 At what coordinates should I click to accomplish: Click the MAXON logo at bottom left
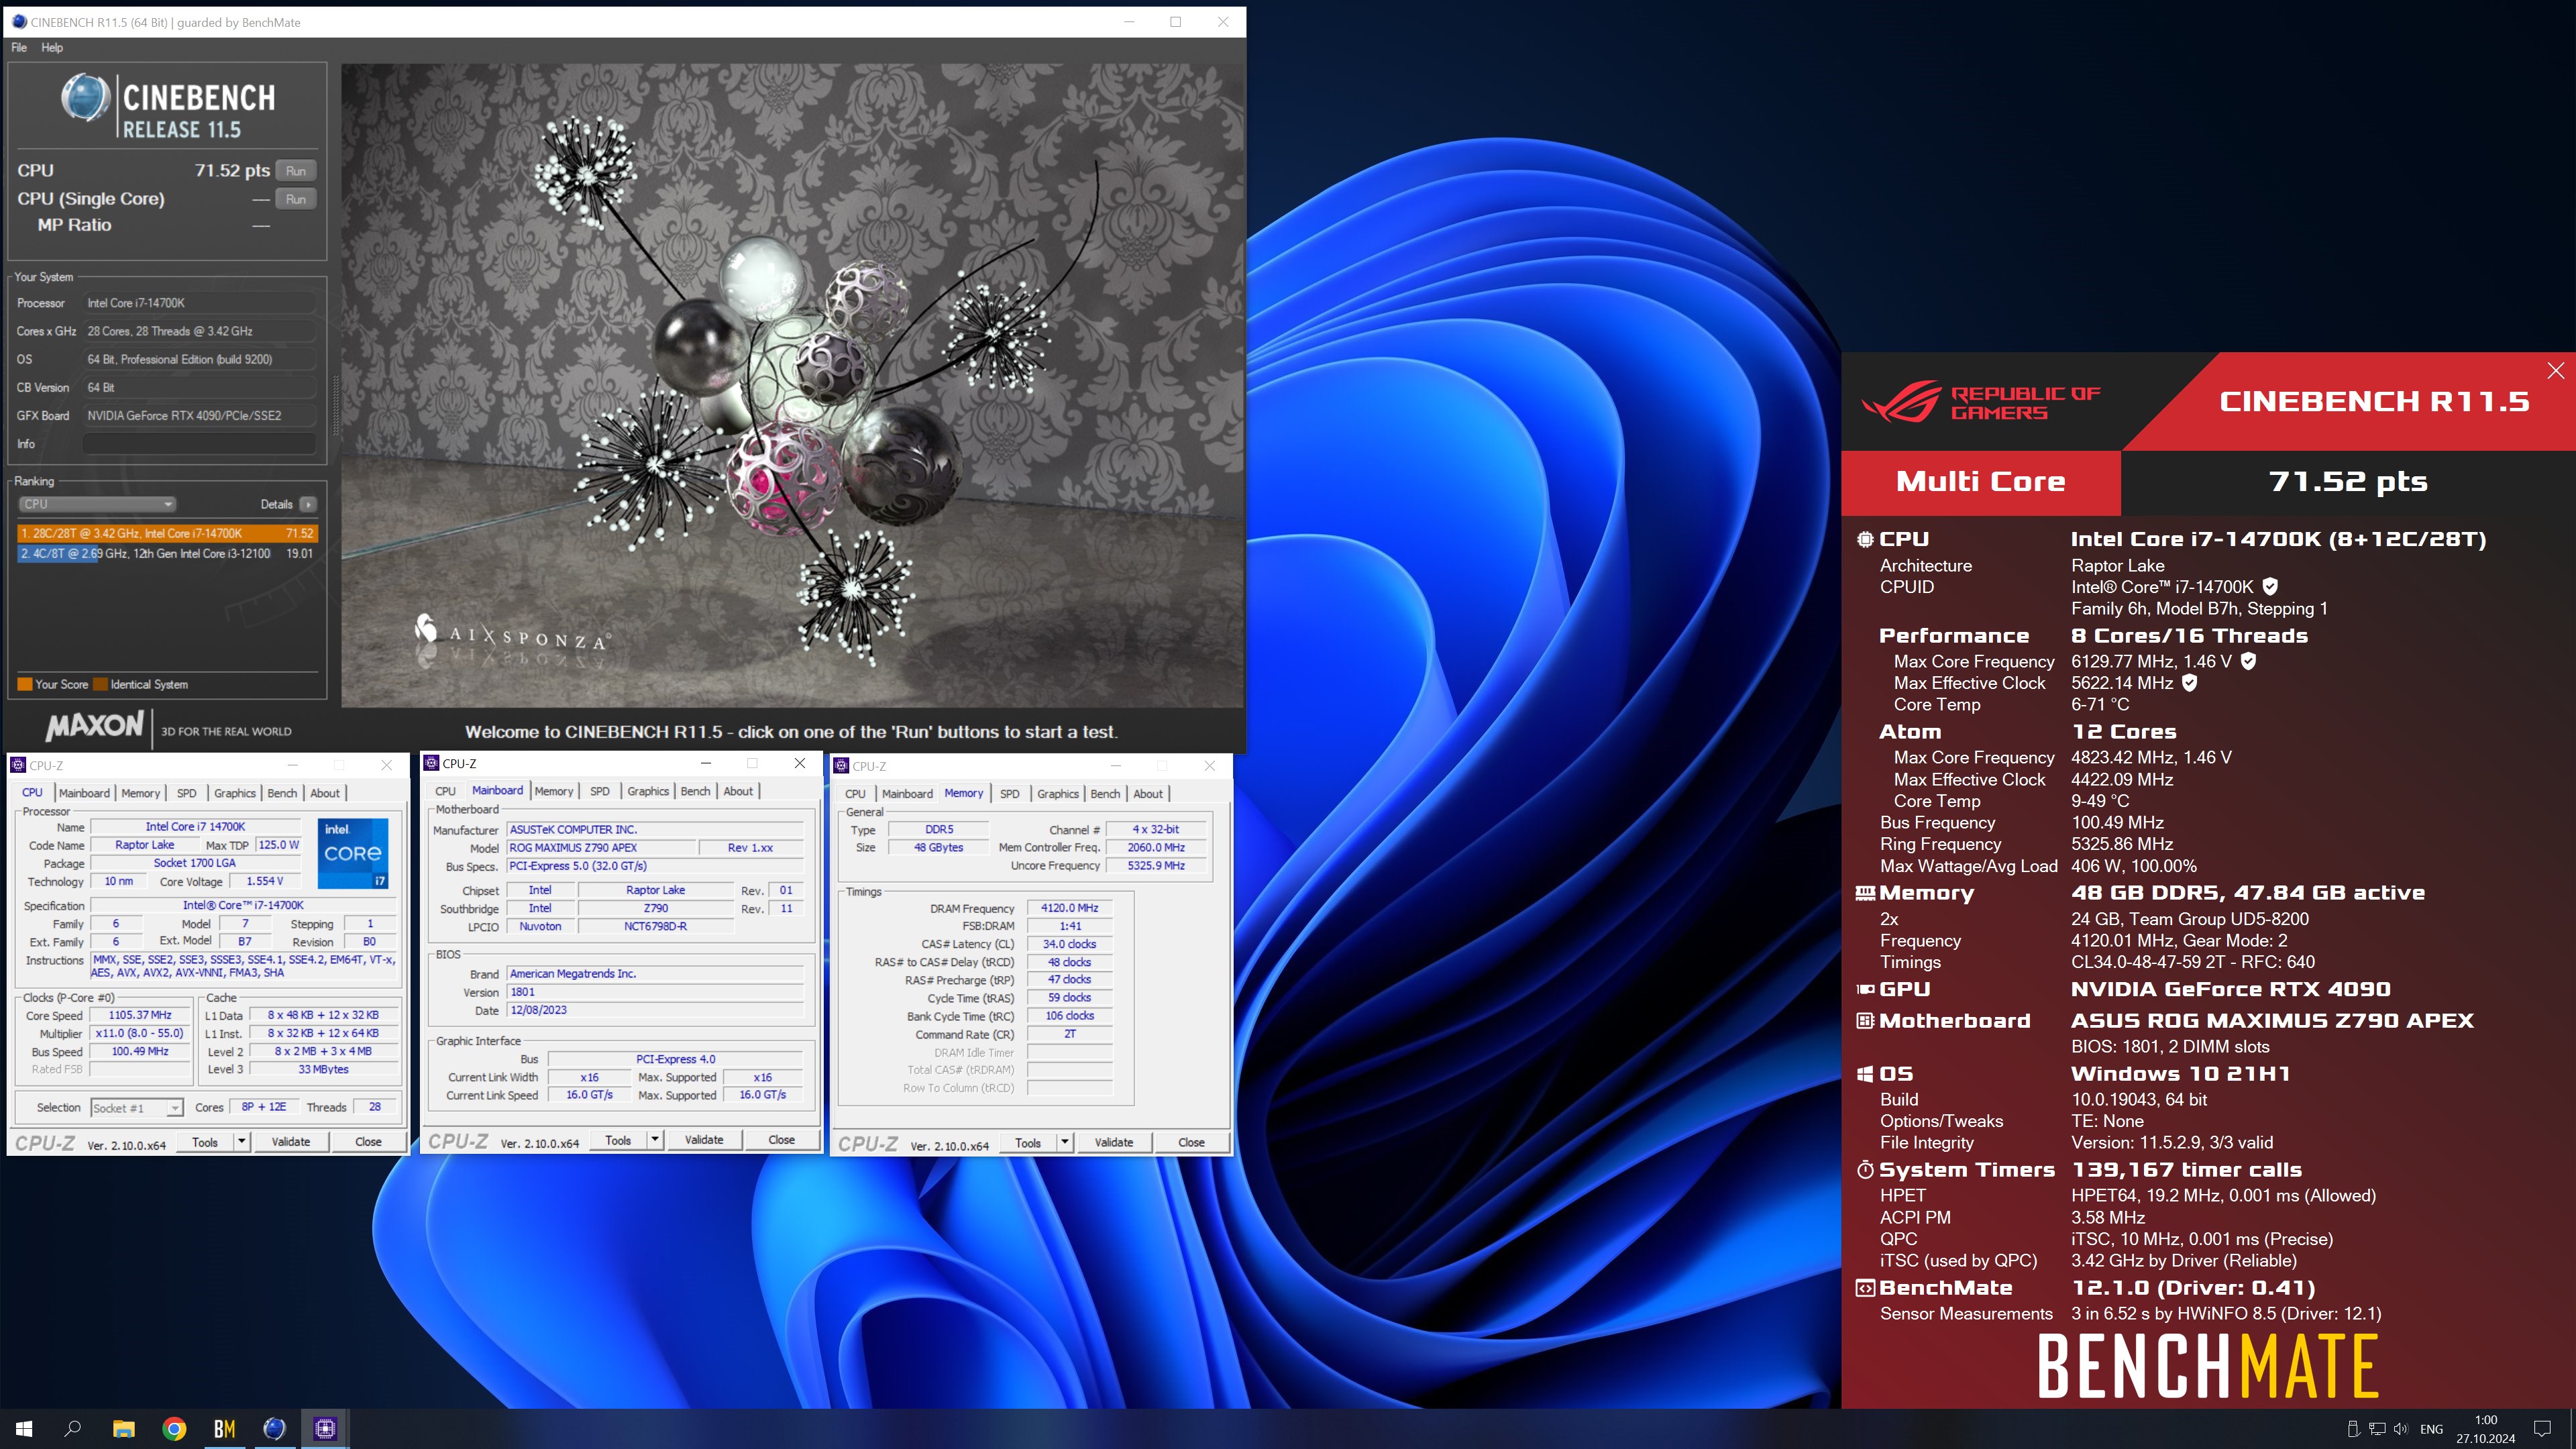pos(95,725)
